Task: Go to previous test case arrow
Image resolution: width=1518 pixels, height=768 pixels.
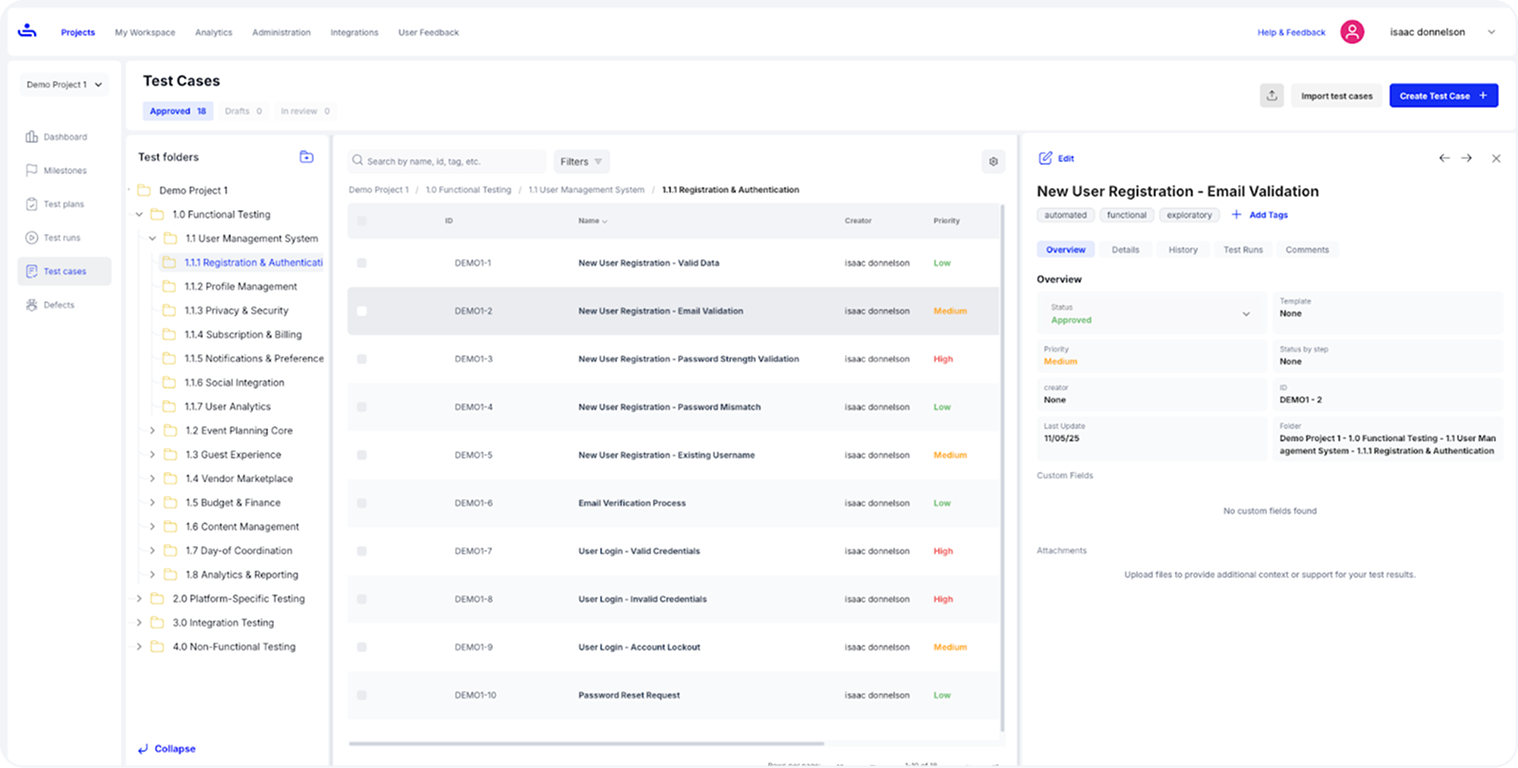Action: coord(1444,158)
